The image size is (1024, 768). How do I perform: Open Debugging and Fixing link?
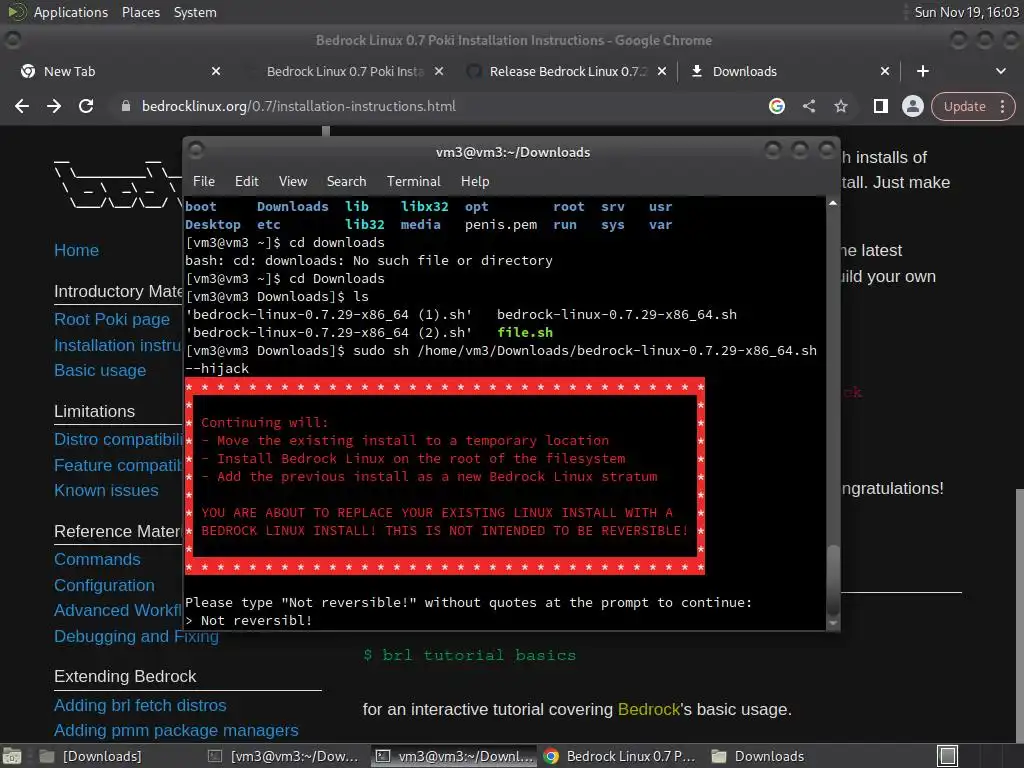pyautogui.click(x=136, y=636)
